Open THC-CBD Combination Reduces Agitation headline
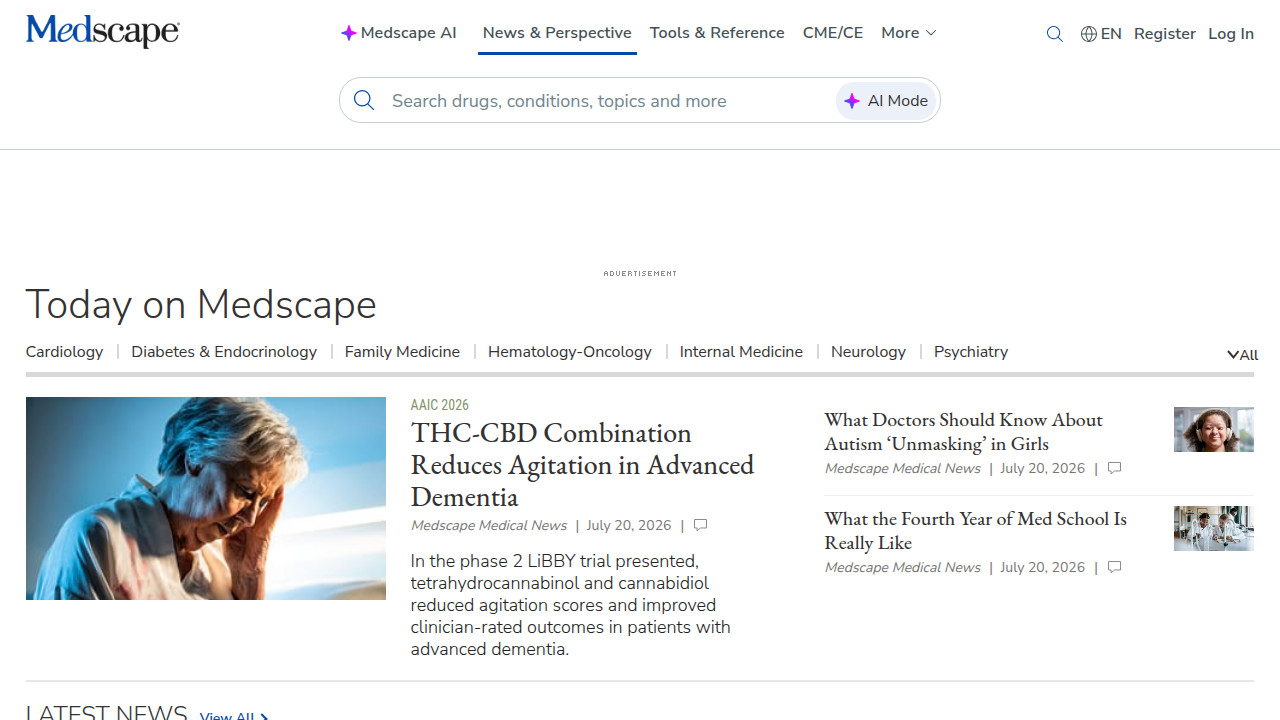The width and height of the screenshot is (1280, 720). [582, 465]
